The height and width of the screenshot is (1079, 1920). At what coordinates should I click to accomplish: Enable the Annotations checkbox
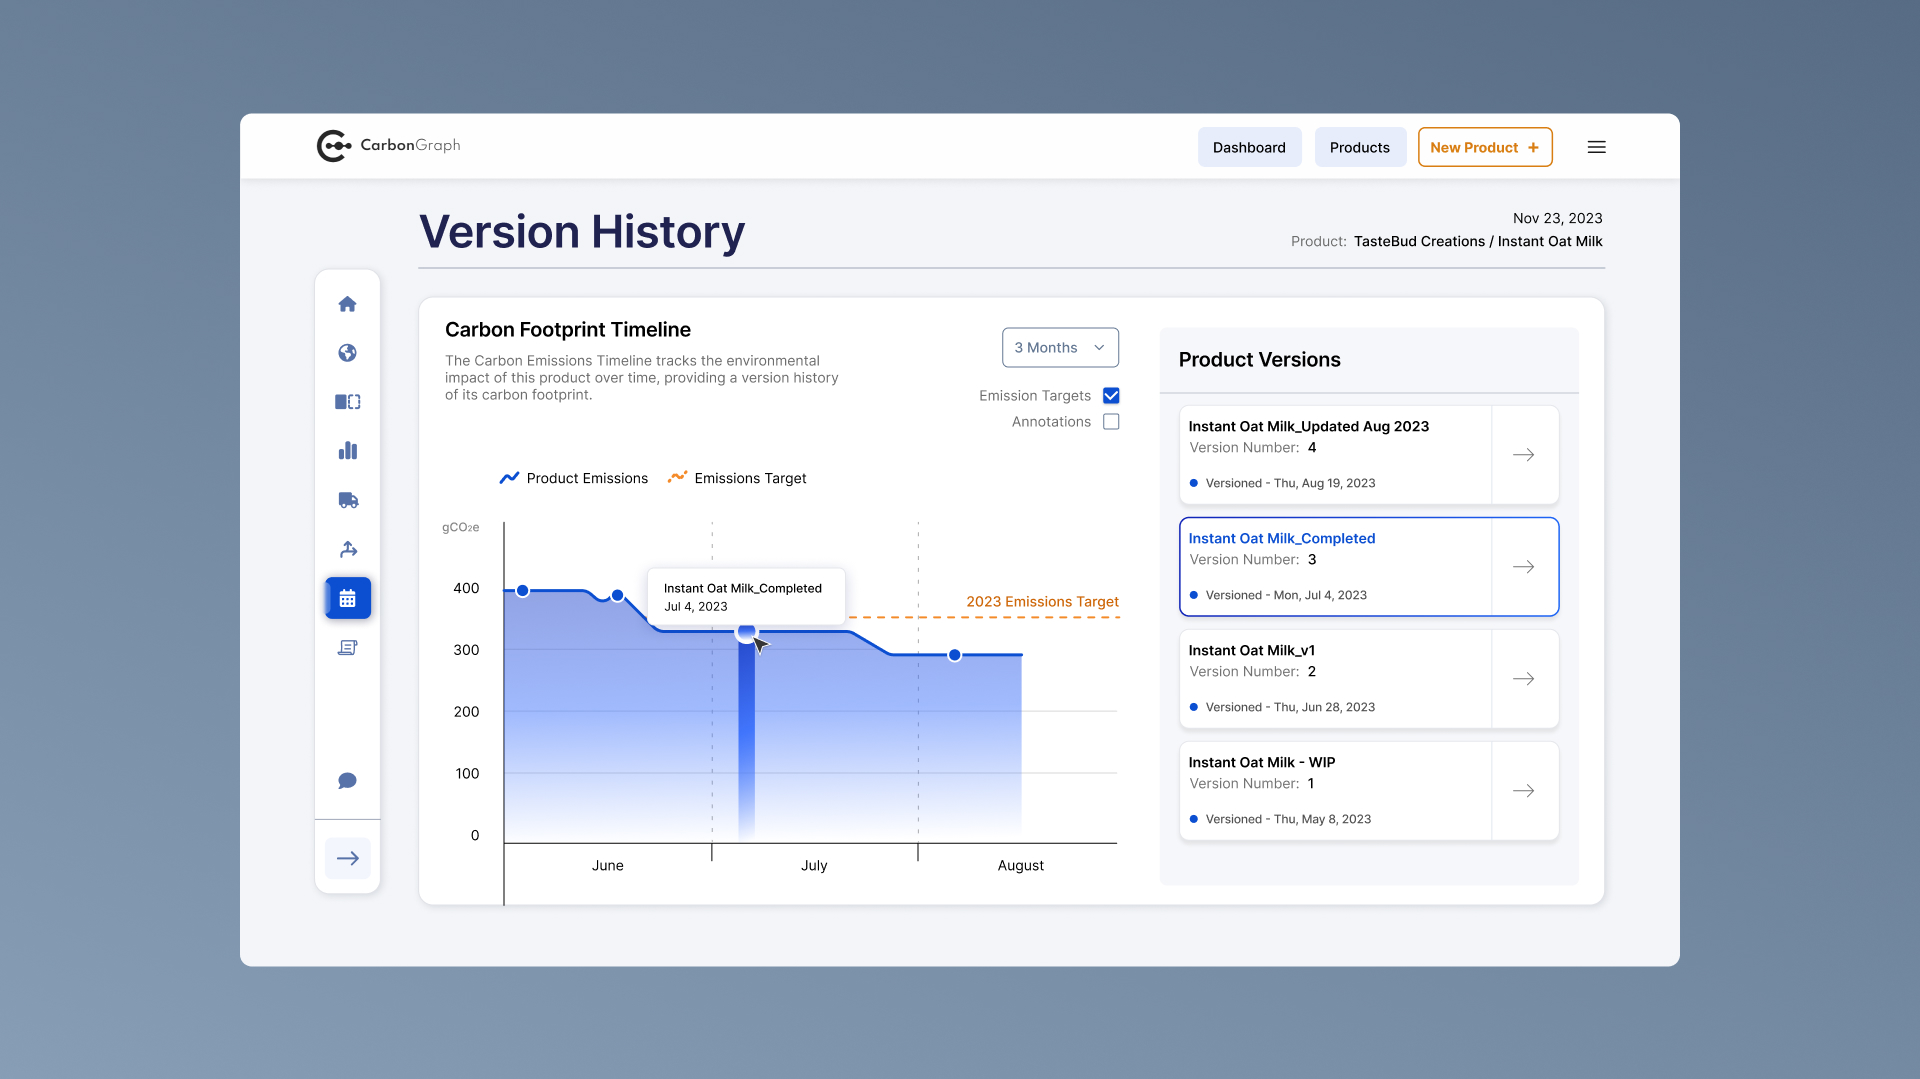(x=1110, y=421)
